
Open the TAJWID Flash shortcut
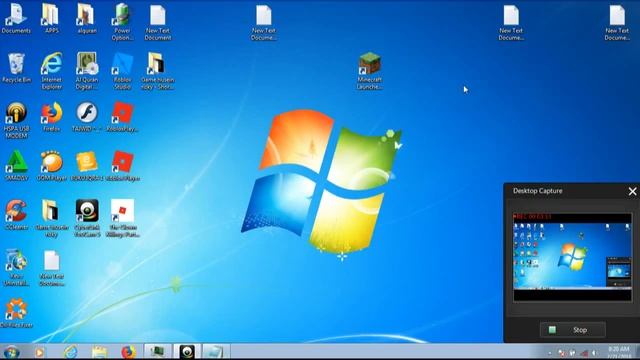[x=87, y=117]
